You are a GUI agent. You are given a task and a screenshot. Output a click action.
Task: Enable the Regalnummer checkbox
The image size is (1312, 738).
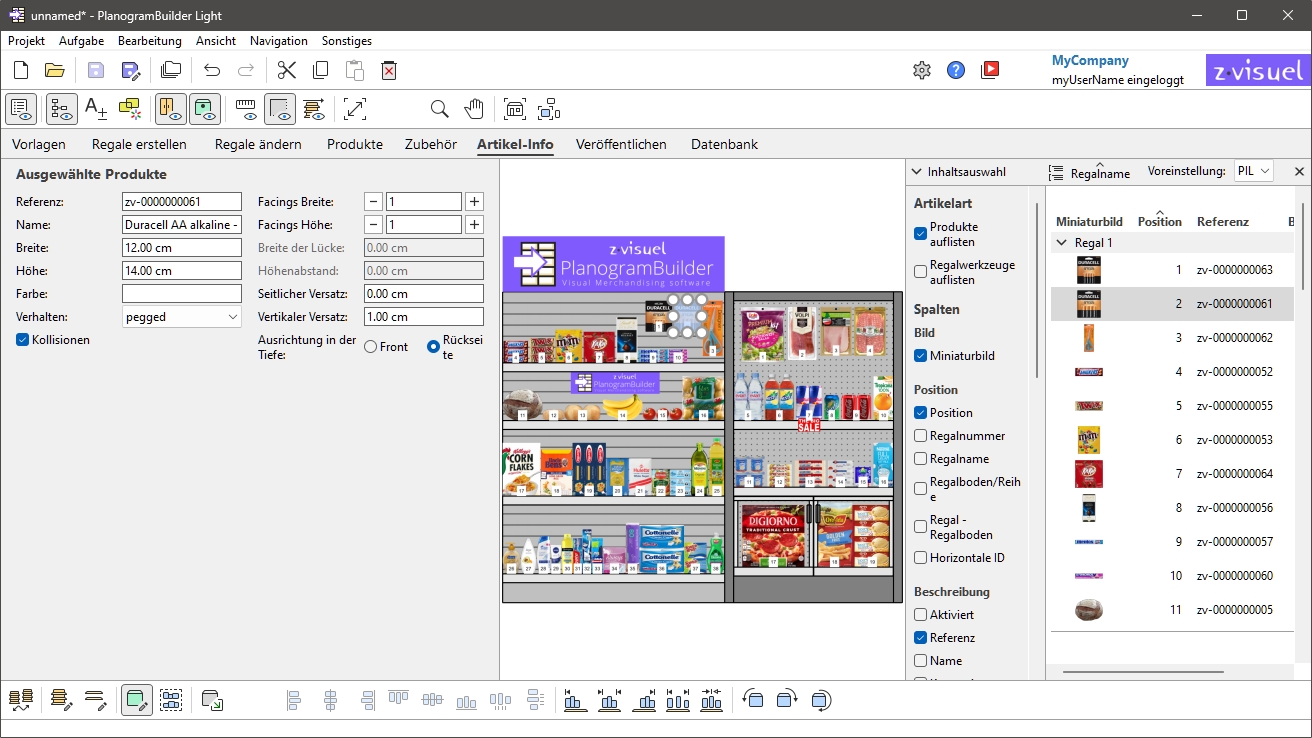[x=921, y=436]
